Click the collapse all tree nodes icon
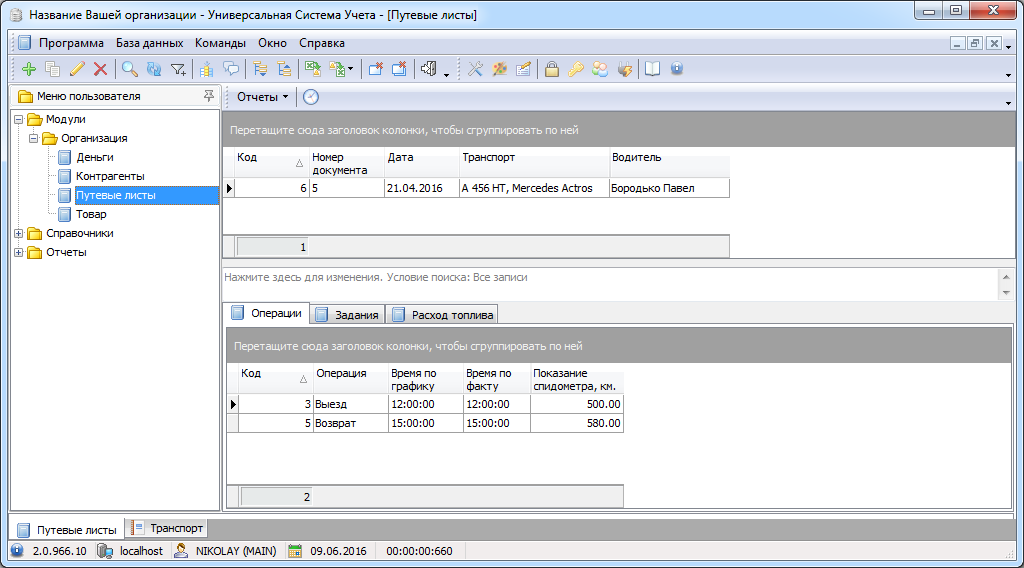Viewport: 1024px width, 568px height. pyautogui.click(x=284, y=69)
